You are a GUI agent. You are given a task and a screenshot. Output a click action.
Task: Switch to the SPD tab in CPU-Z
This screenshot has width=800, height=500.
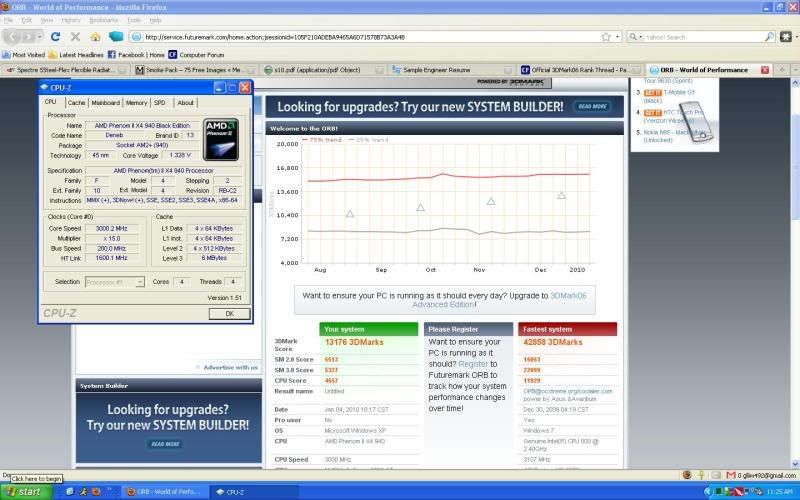[160, 103]
